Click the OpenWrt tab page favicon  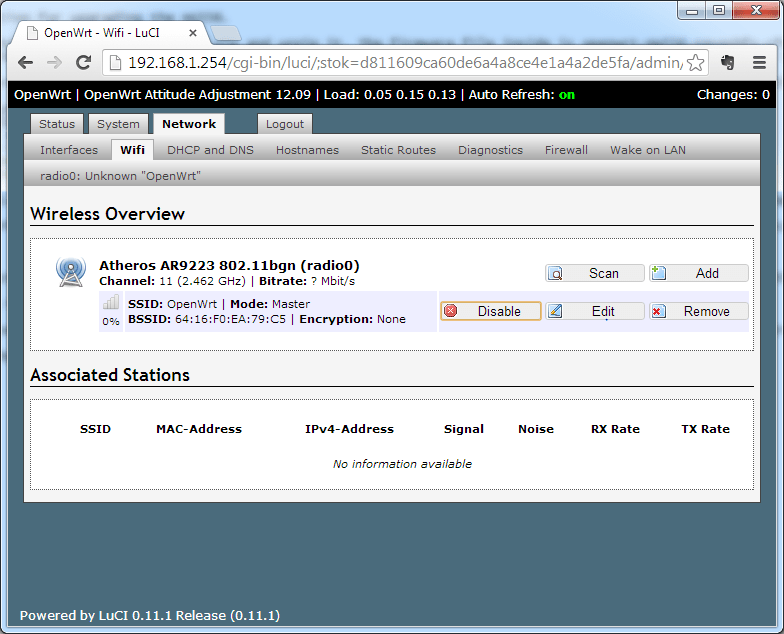[32, 33]
